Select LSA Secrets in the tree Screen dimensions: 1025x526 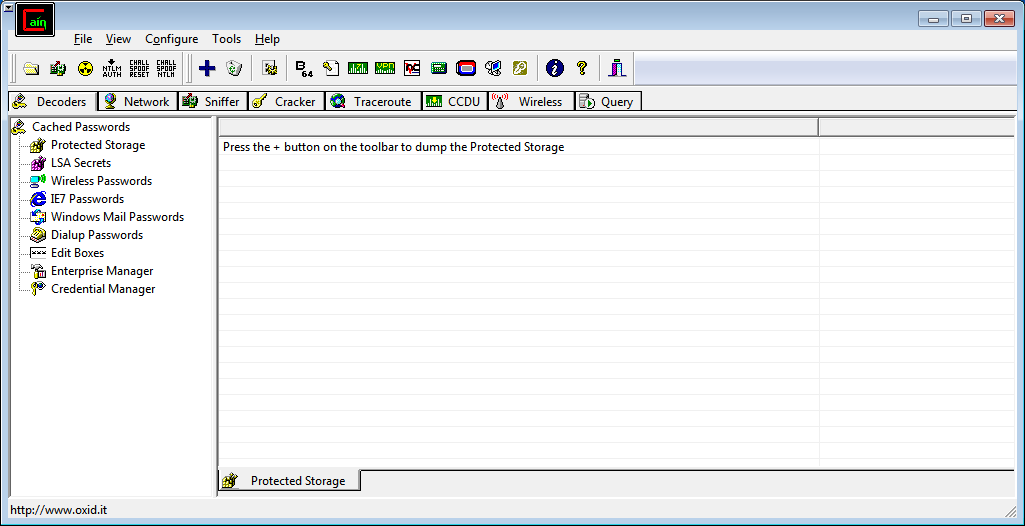point(81,163)
